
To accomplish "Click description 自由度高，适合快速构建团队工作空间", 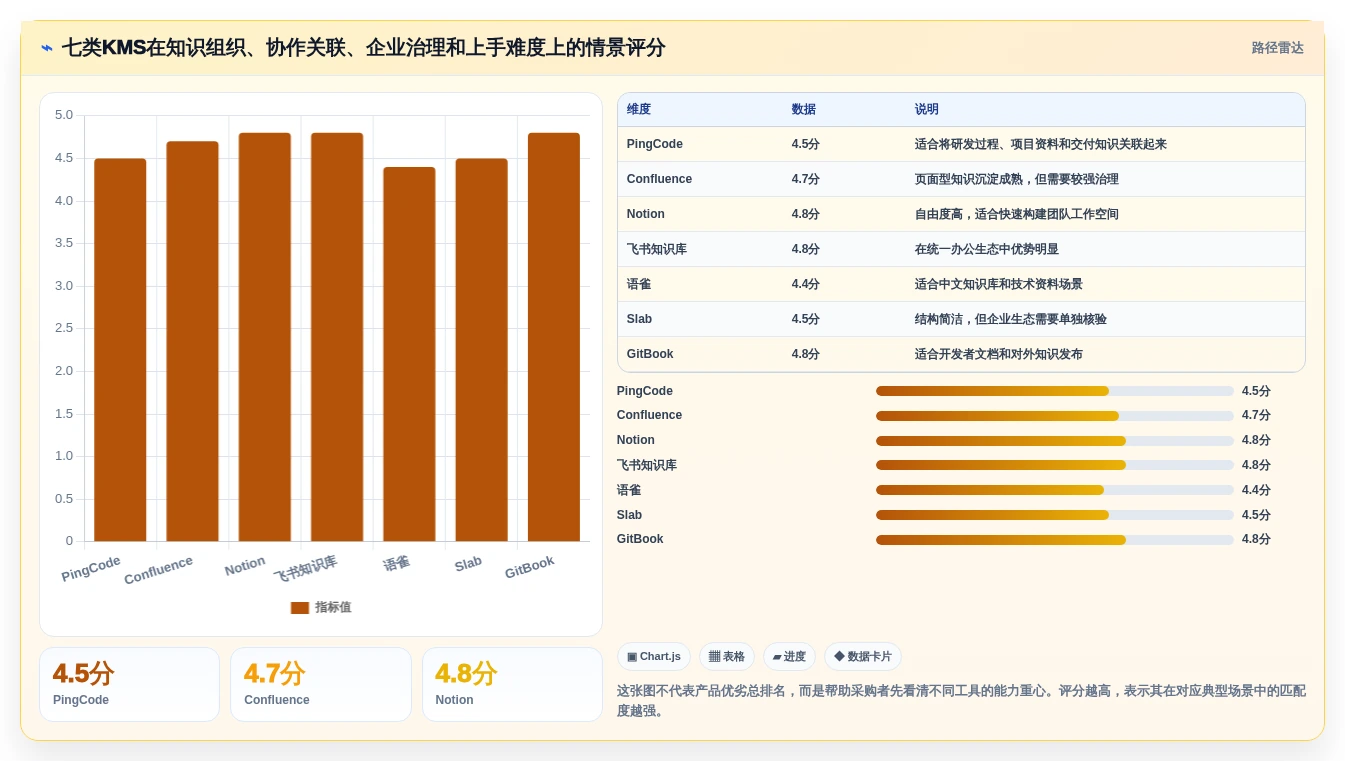I will pos(1017,214).
